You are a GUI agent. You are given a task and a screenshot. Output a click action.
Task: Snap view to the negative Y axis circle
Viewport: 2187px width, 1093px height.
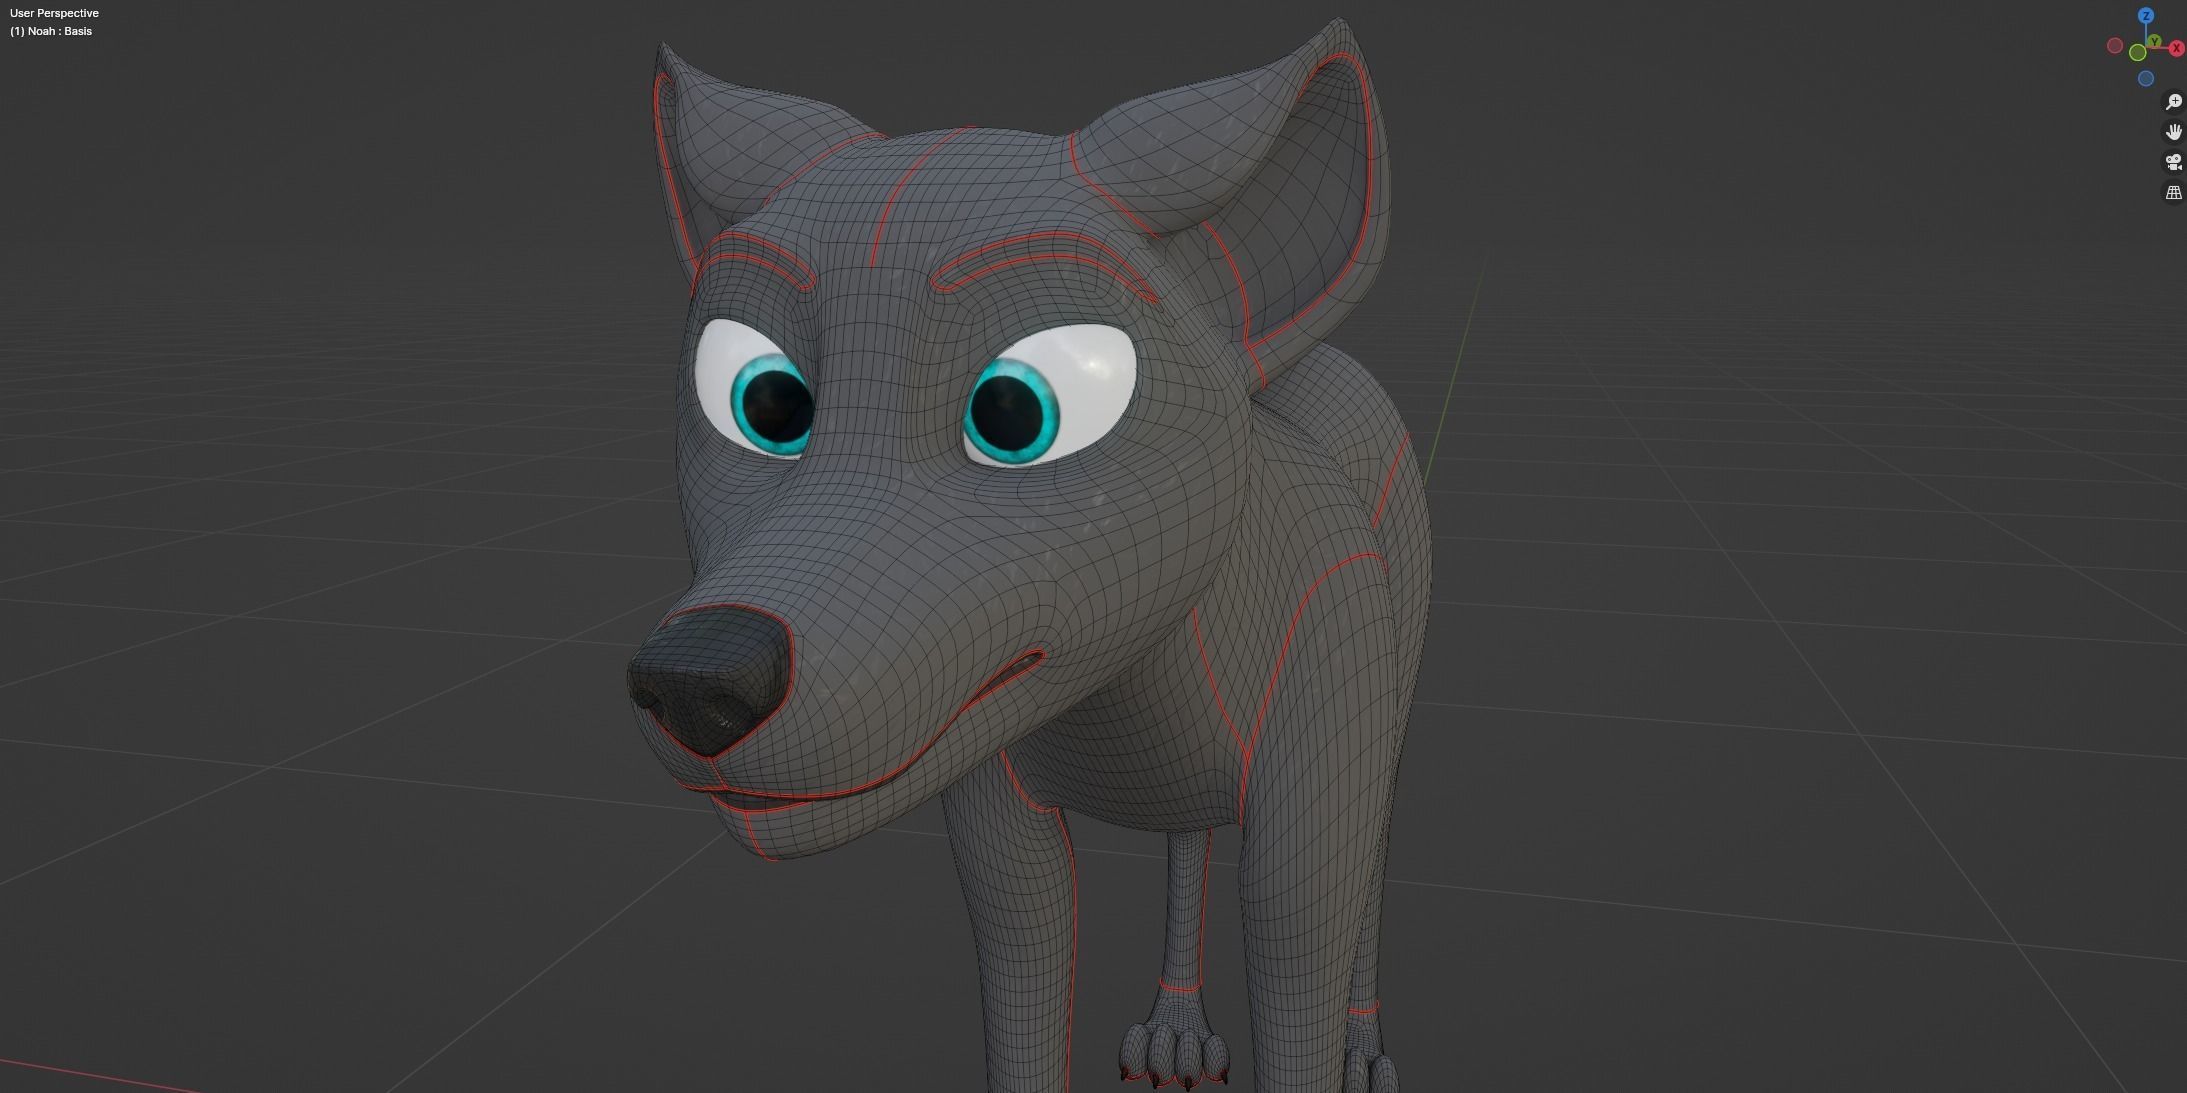[x=2137, y=53]
